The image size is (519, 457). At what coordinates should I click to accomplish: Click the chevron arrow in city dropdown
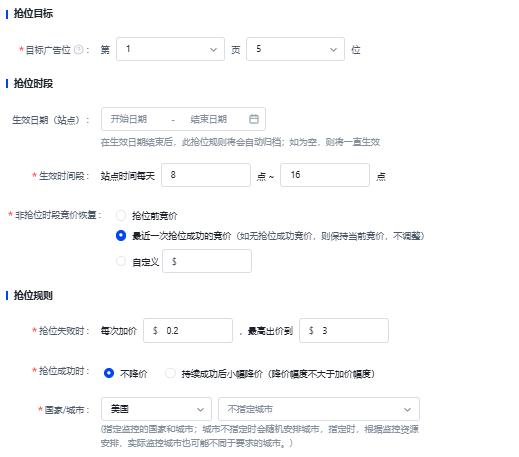[x=407, y=410]
